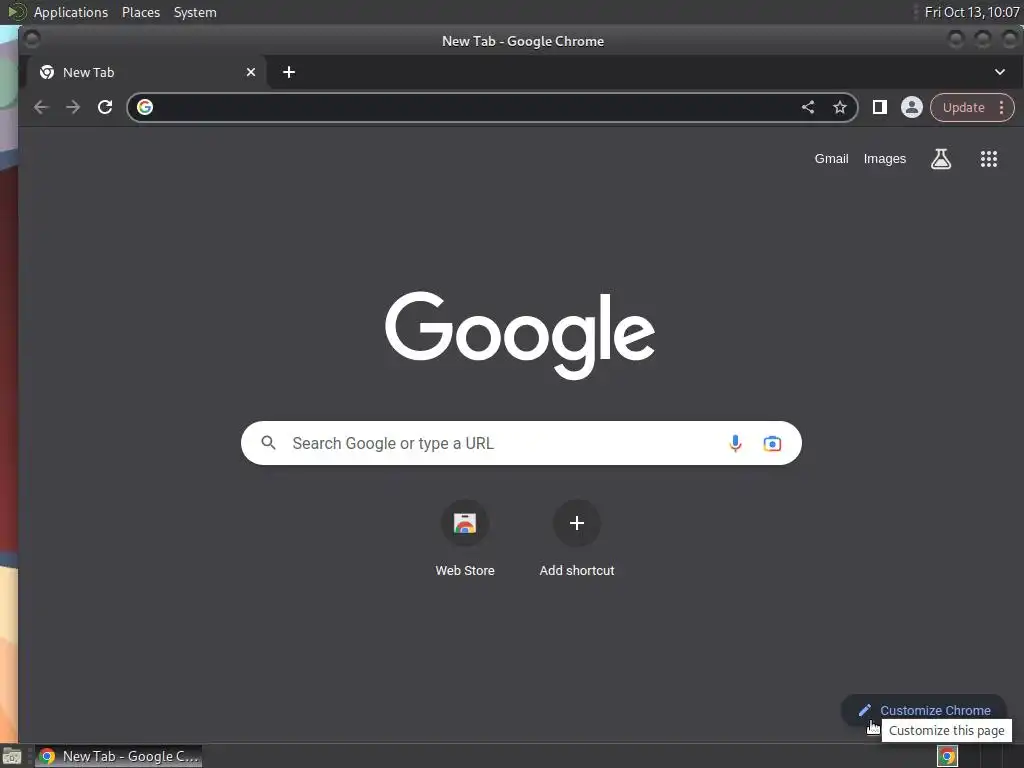Click the show desktop icon in the taskbar
Screen dimensions: 1024x768
click(12, 756)
